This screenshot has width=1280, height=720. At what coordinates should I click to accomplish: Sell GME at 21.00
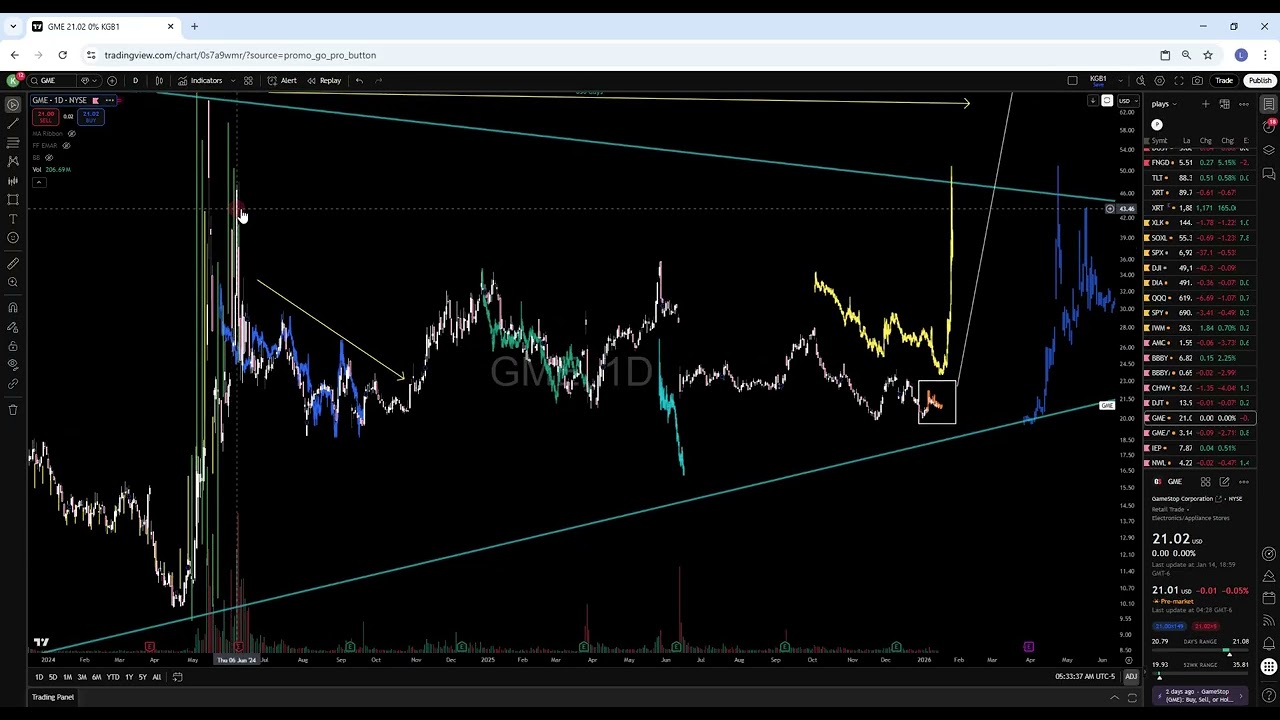click(45, 117)
